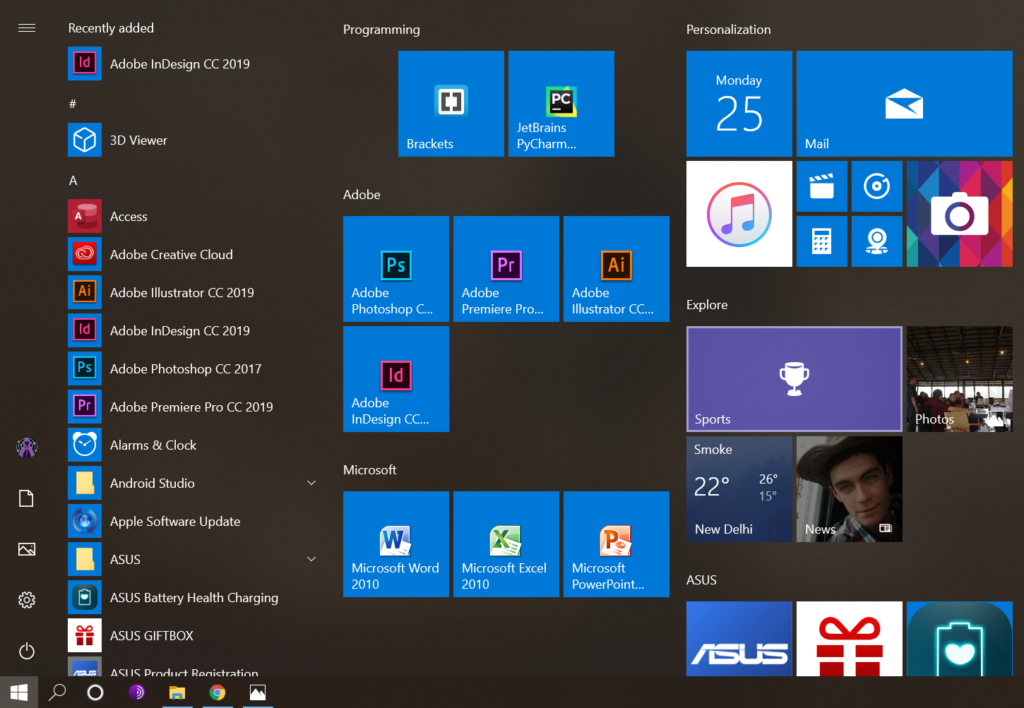Open the Maps webcam-pin tile
Image resolution: width=1024 pixels, height=708 pixels.
tap(876, 242)
